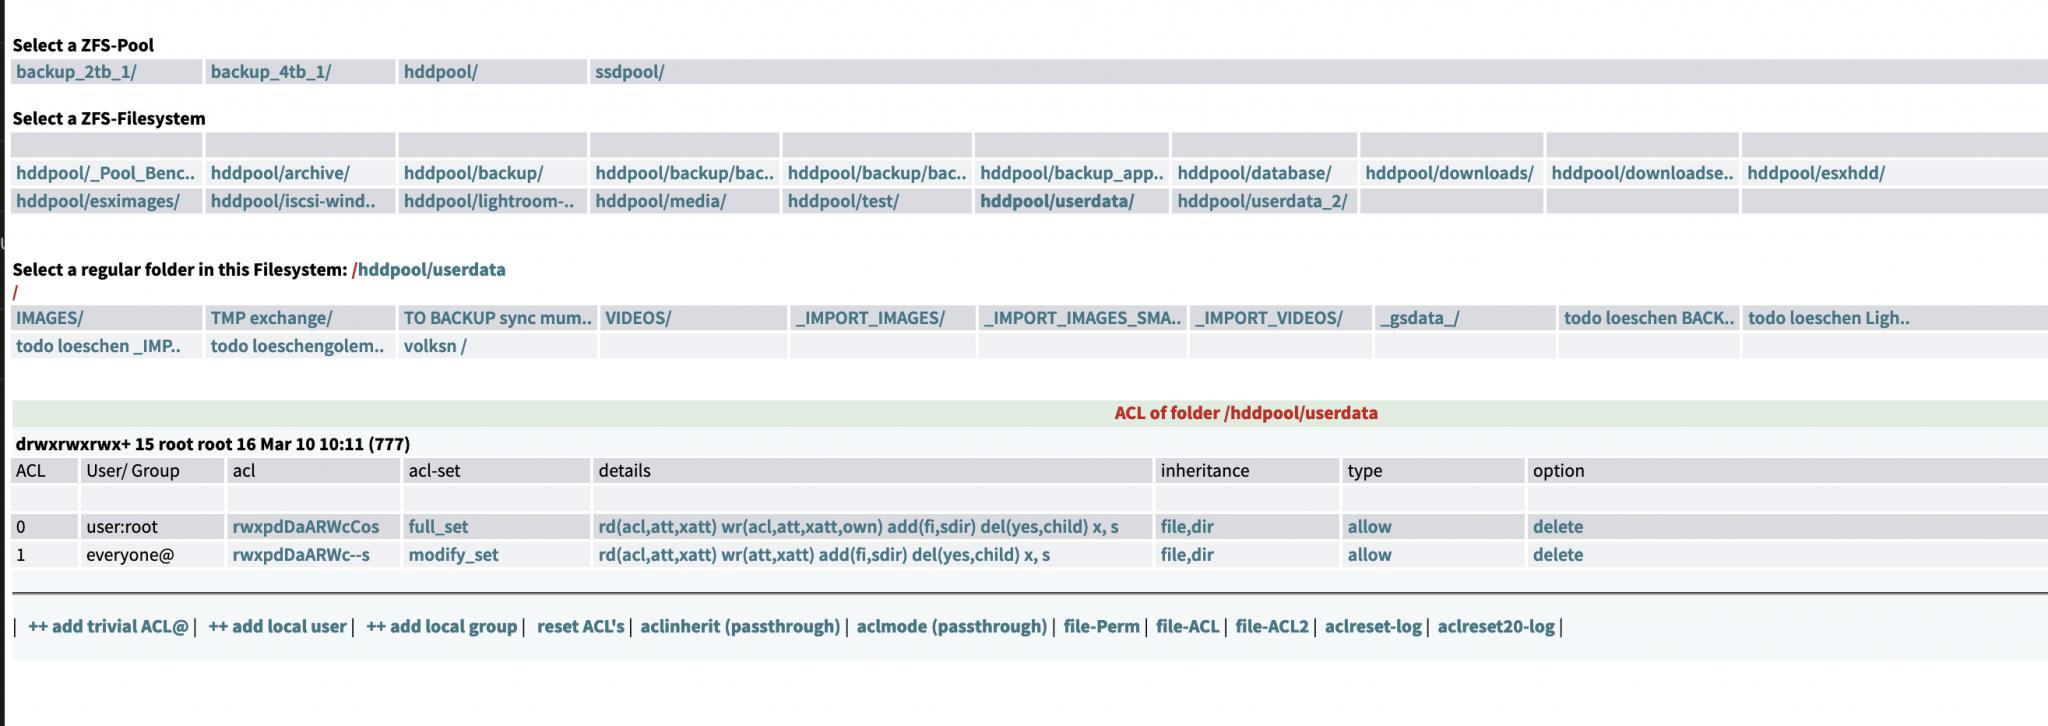Delete the everyone@ ACL entry

(x=1557, y=555)
